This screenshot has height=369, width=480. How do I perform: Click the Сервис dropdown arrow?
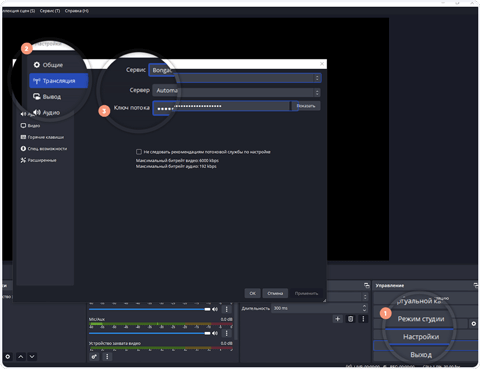pos(317,78)
